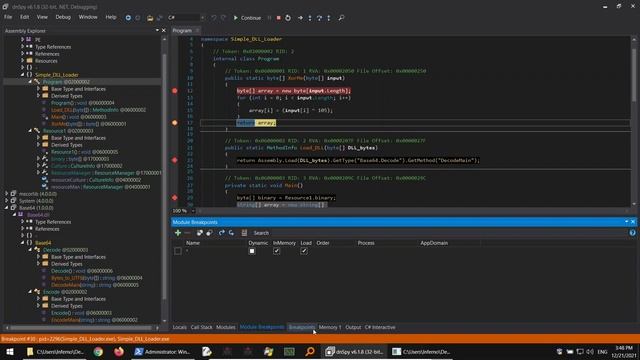Restart the debug session via restart icon
640x360 pixels.
288,18
